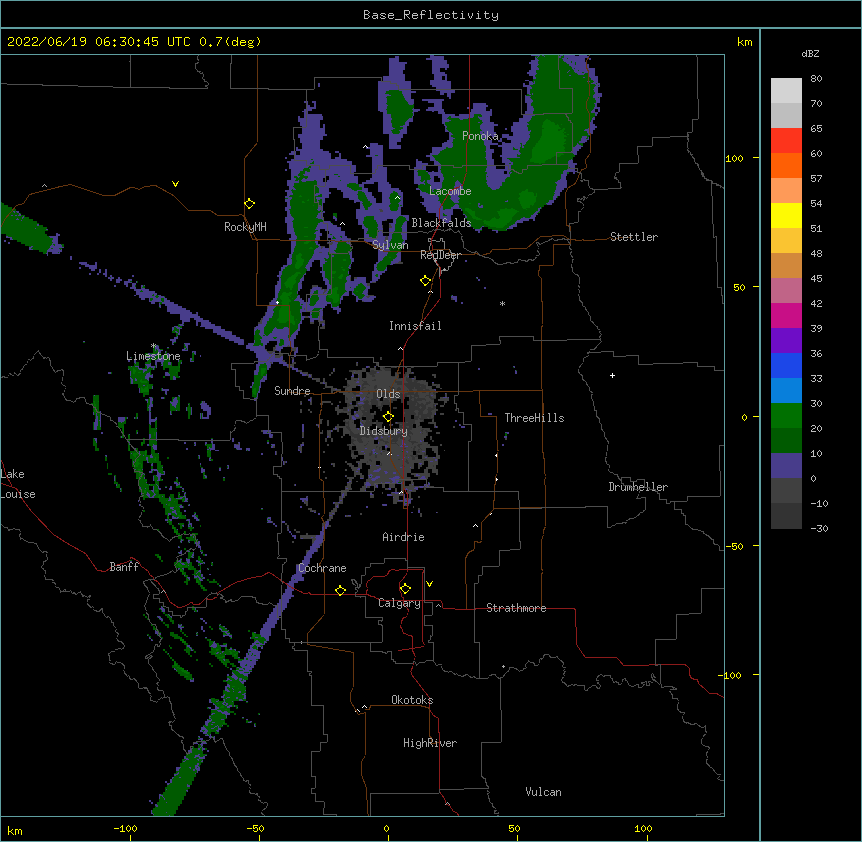Viewport: 862px width, 842px height.
Task: Click the white plus marker north of Drumheller
Action: (612, 375)
